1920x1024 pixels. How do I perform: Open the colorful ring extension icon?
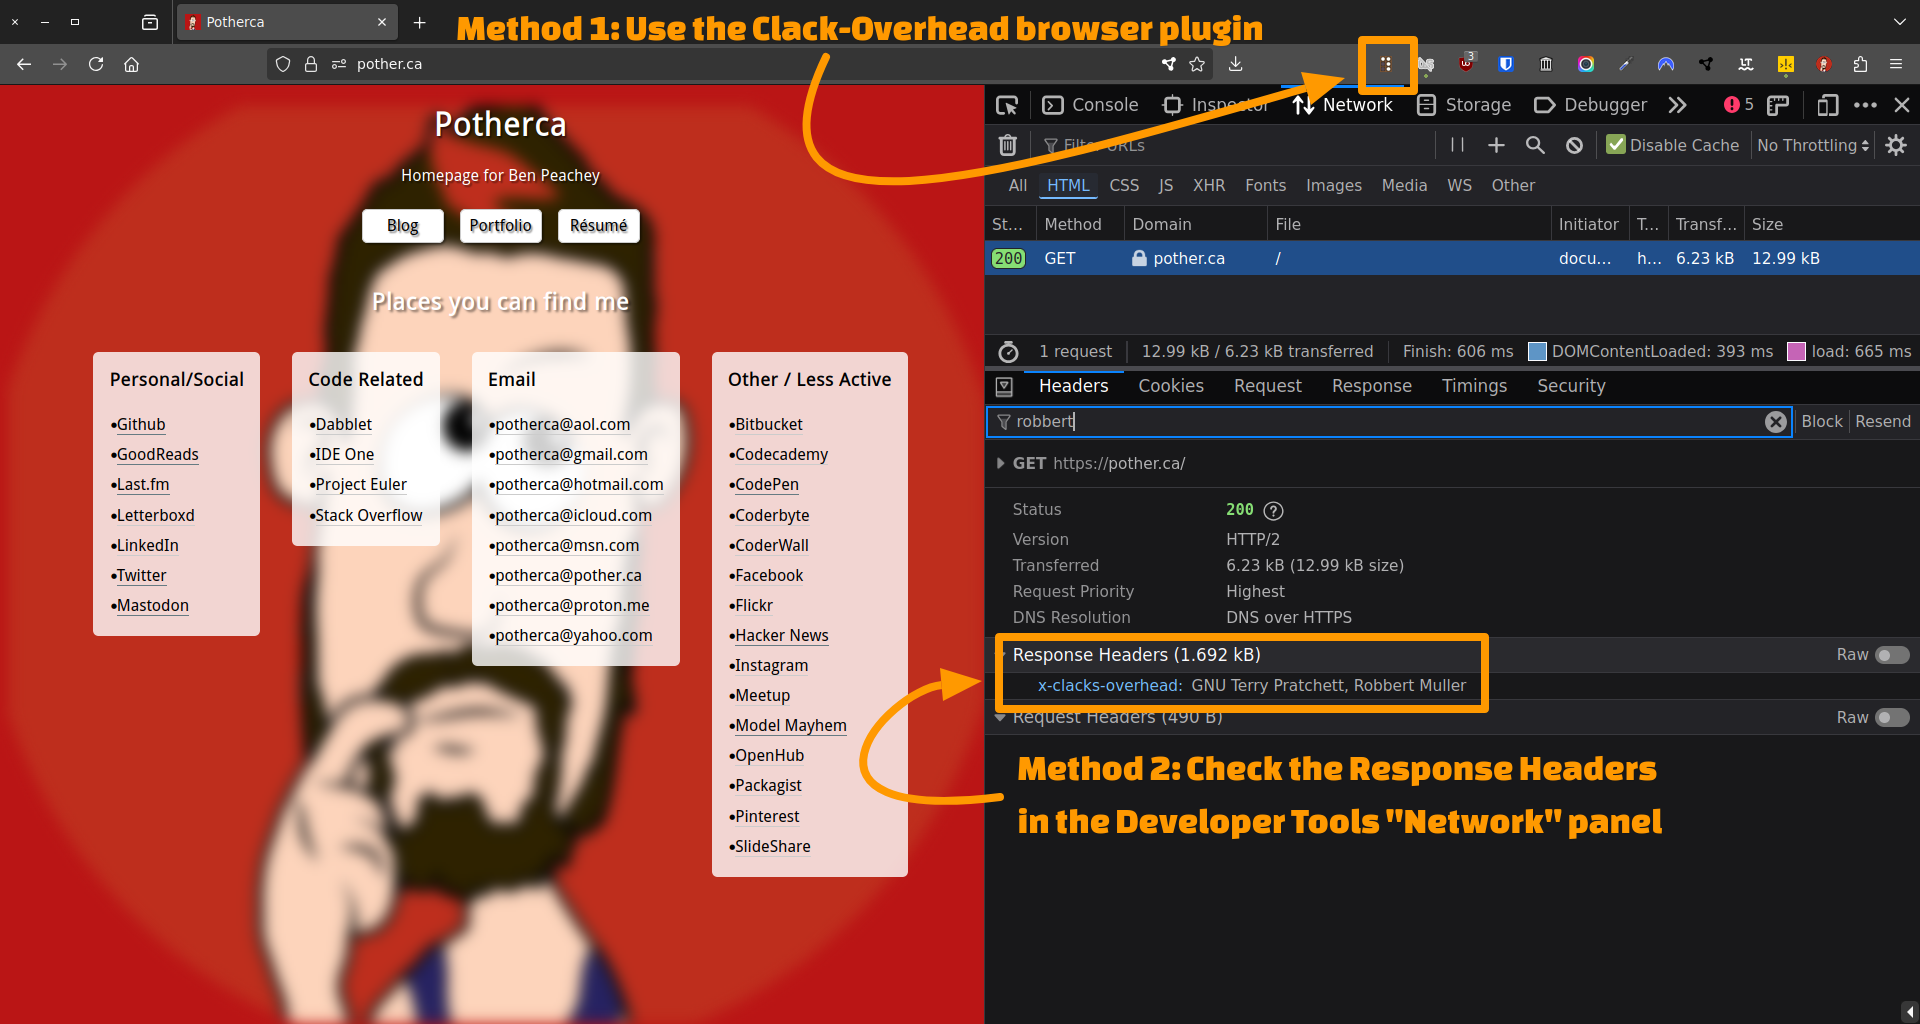(1586, 64)
